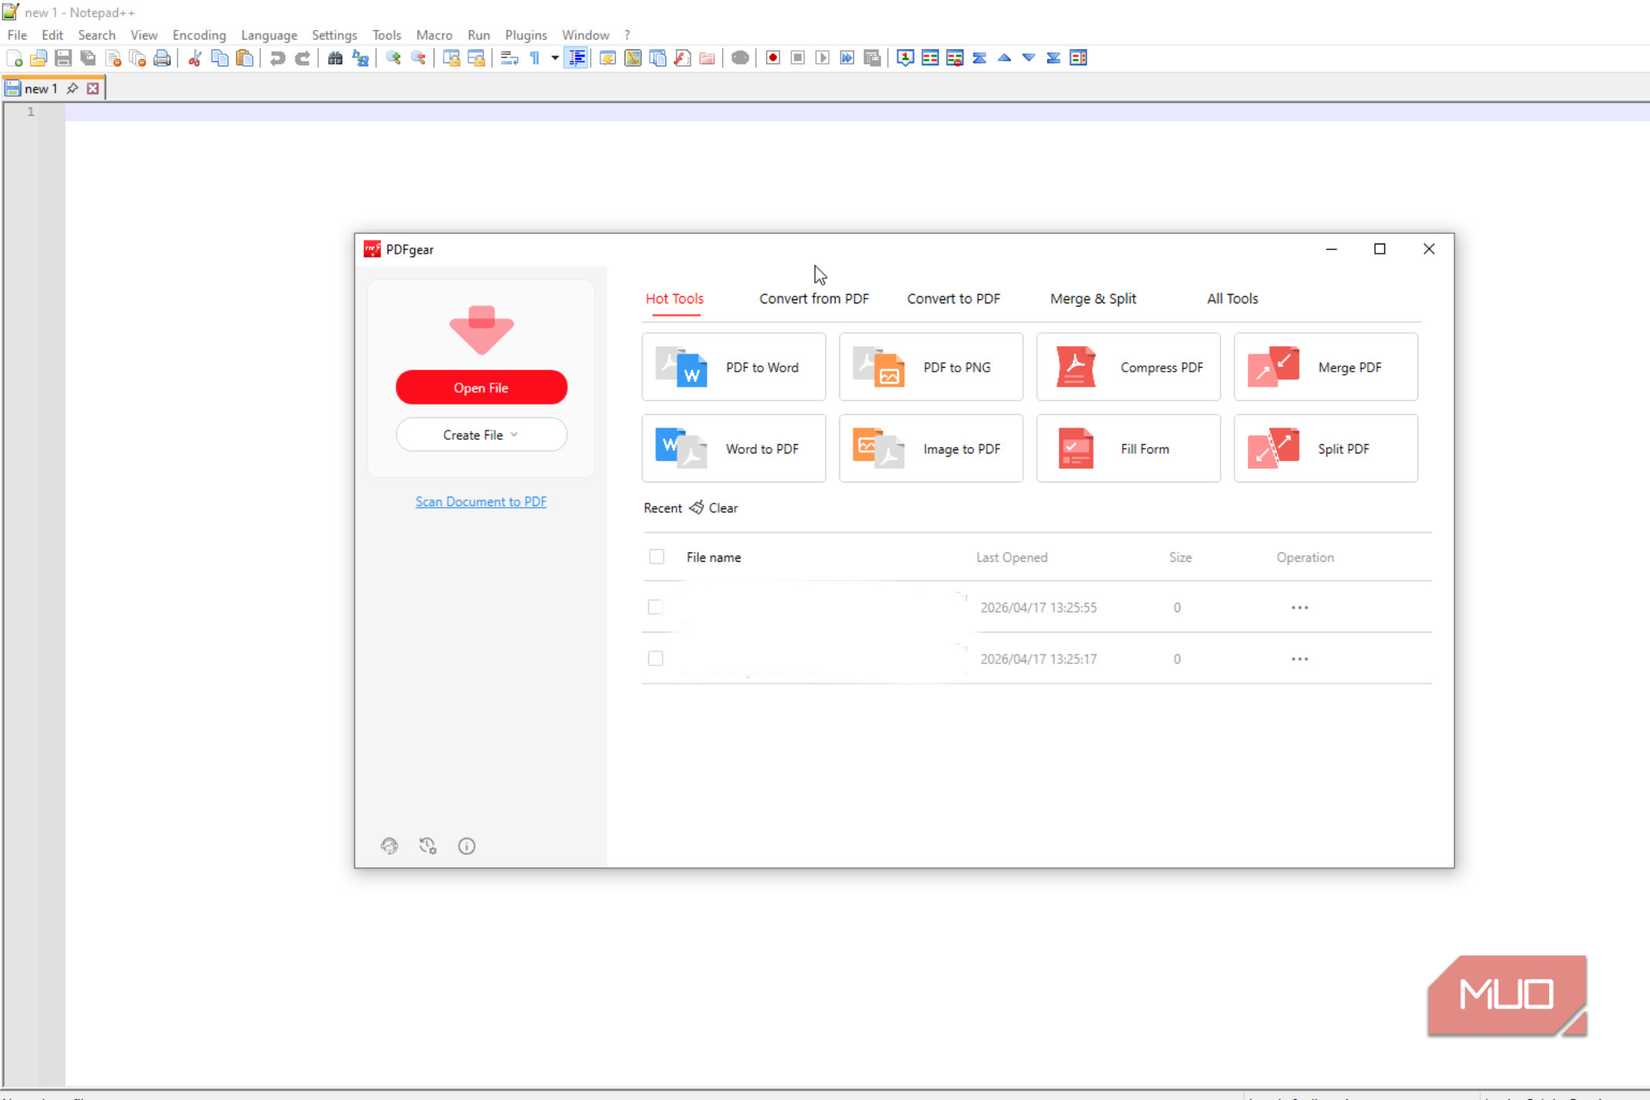Click the Size column header

coord(1180,558)
